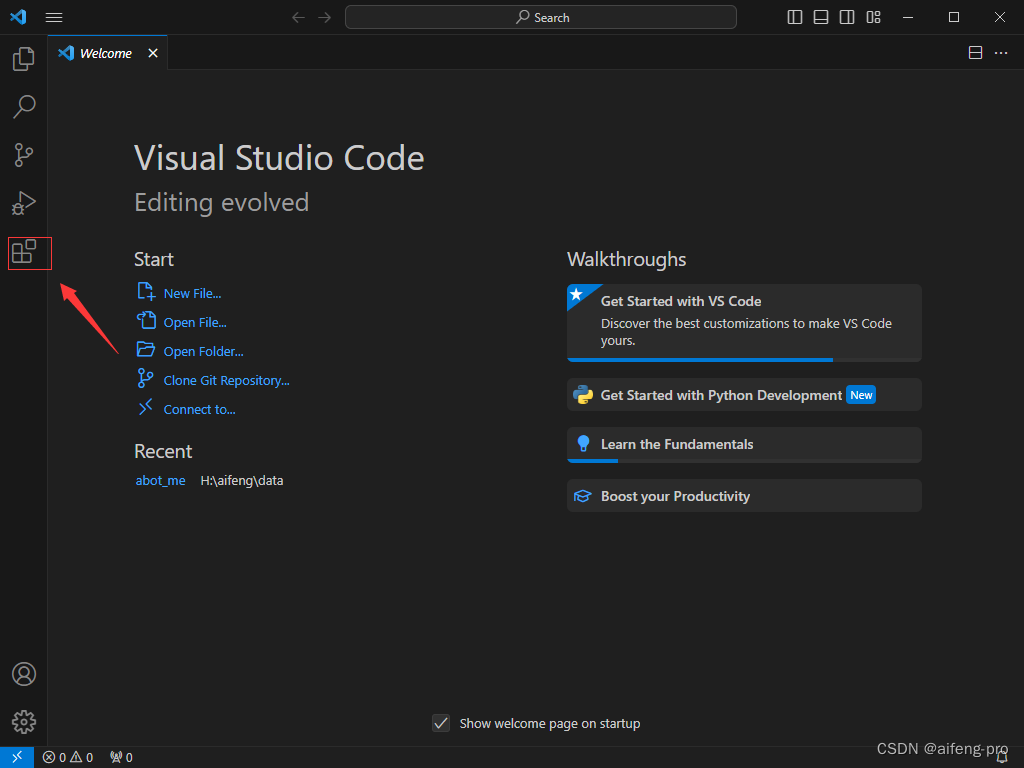Open the Customize Layout icon
This screenshot has height=768, width=1024.
click(x=873, y=18)
